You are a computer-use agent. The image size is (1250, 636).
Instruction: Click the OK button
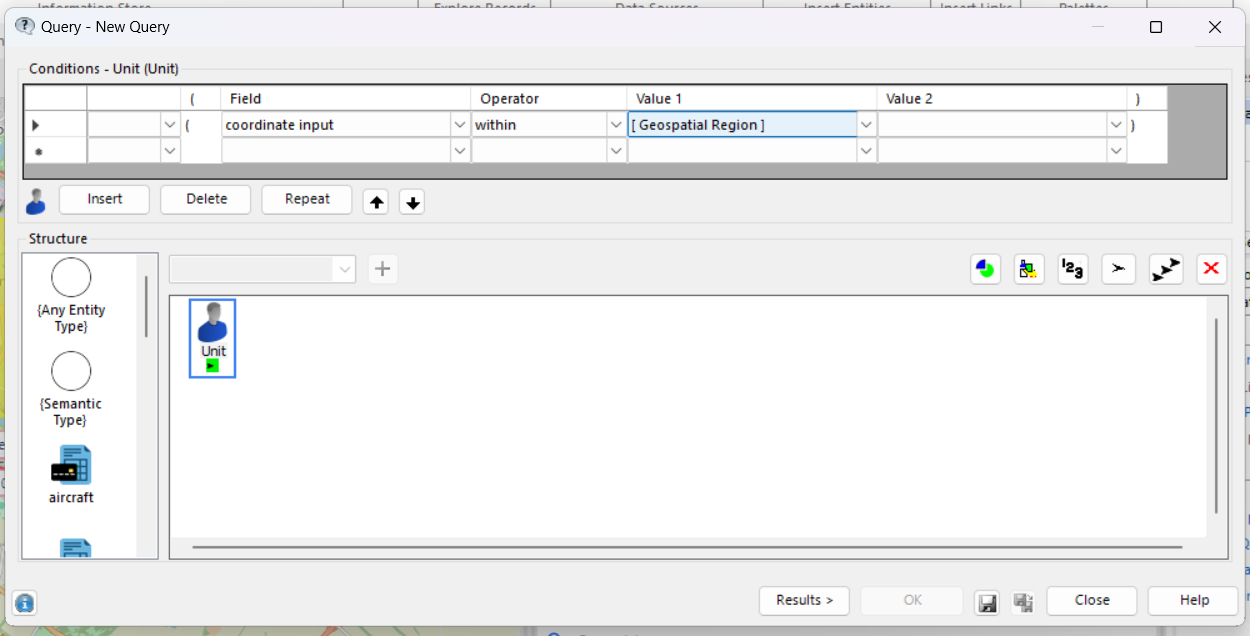[912, 601]
